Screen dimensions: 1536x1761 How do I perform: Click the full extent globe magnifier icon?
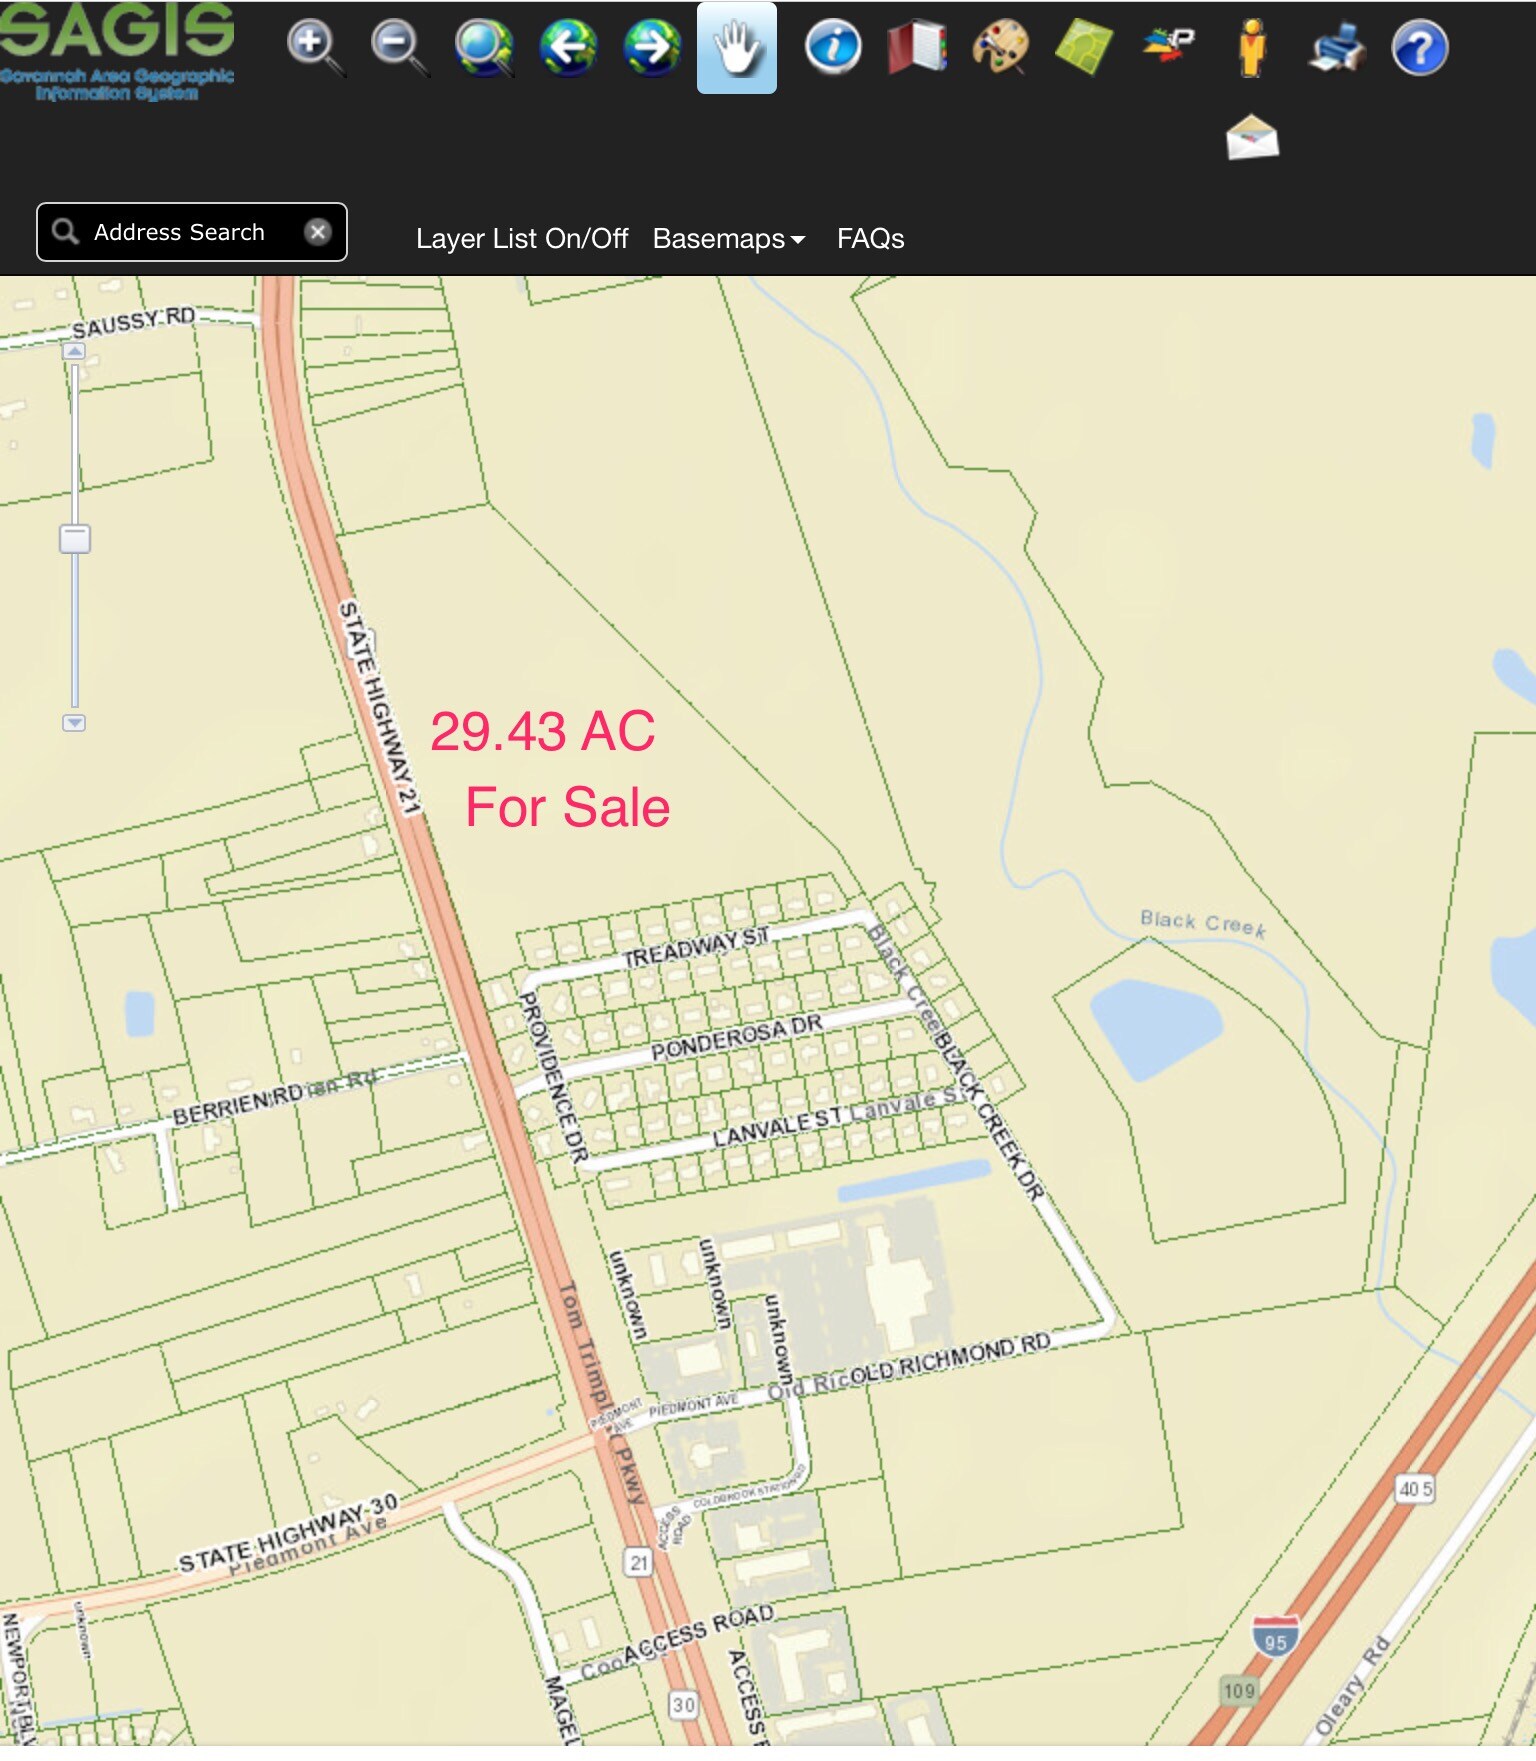[x=483, y=47]
